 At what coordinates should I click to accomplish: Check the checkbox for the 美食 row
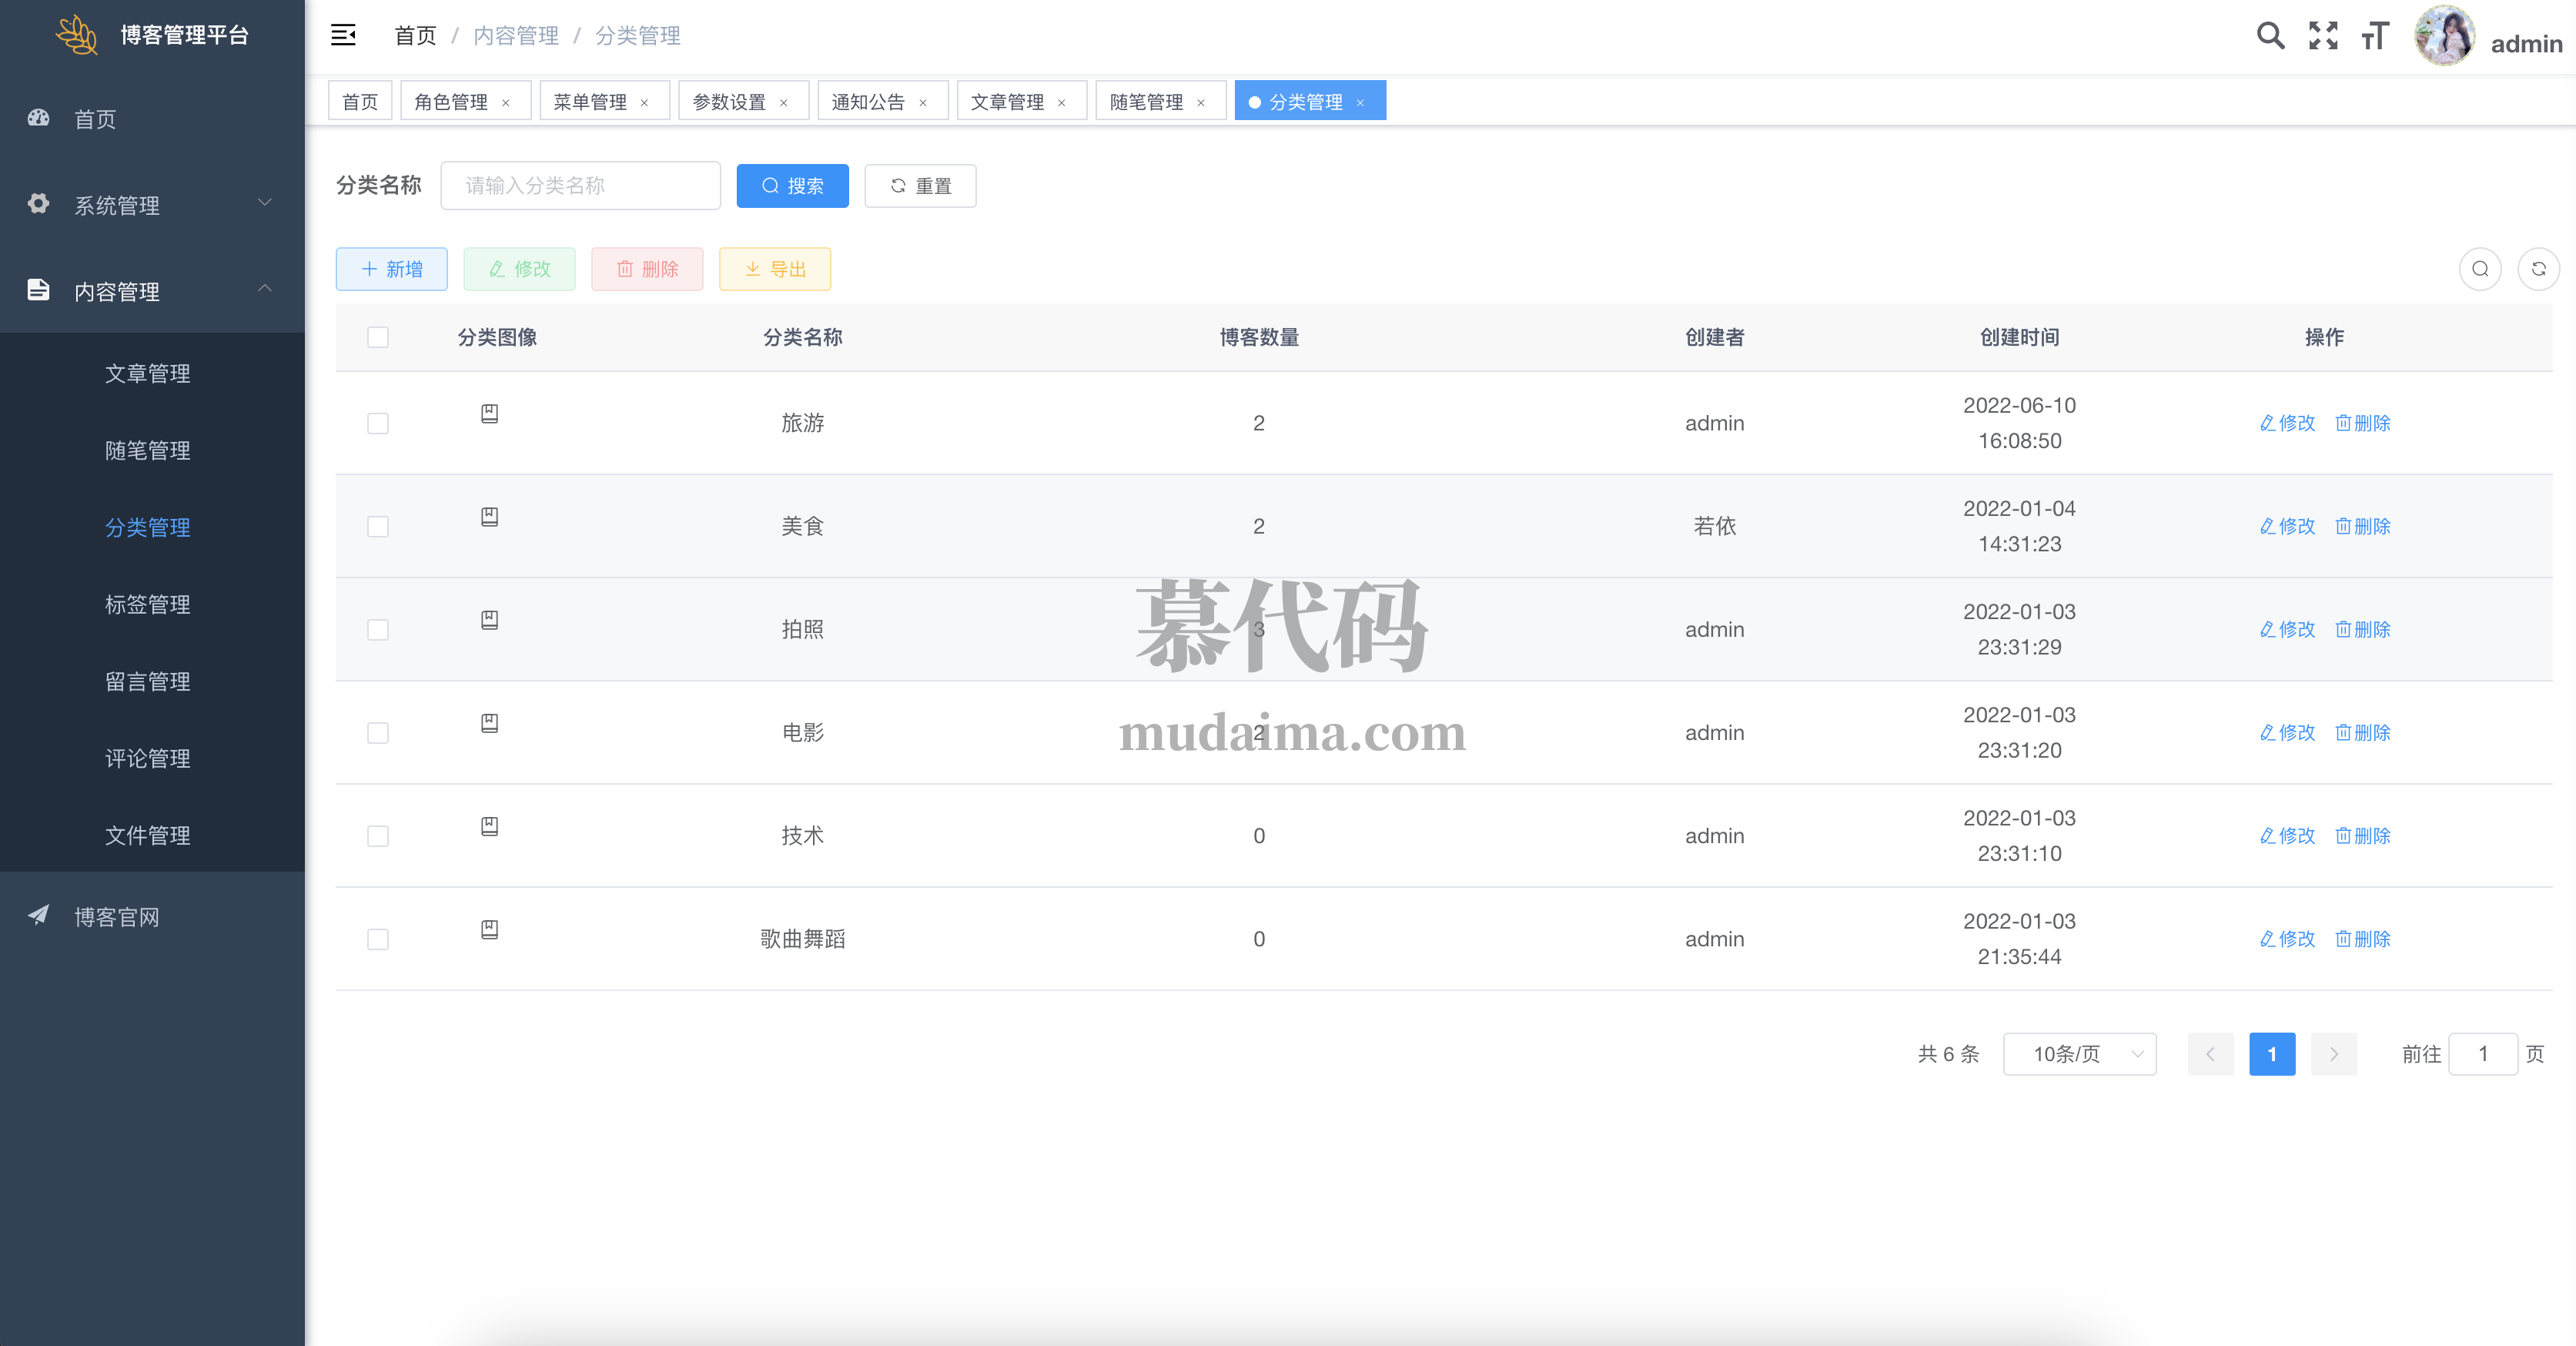[378, 527]
